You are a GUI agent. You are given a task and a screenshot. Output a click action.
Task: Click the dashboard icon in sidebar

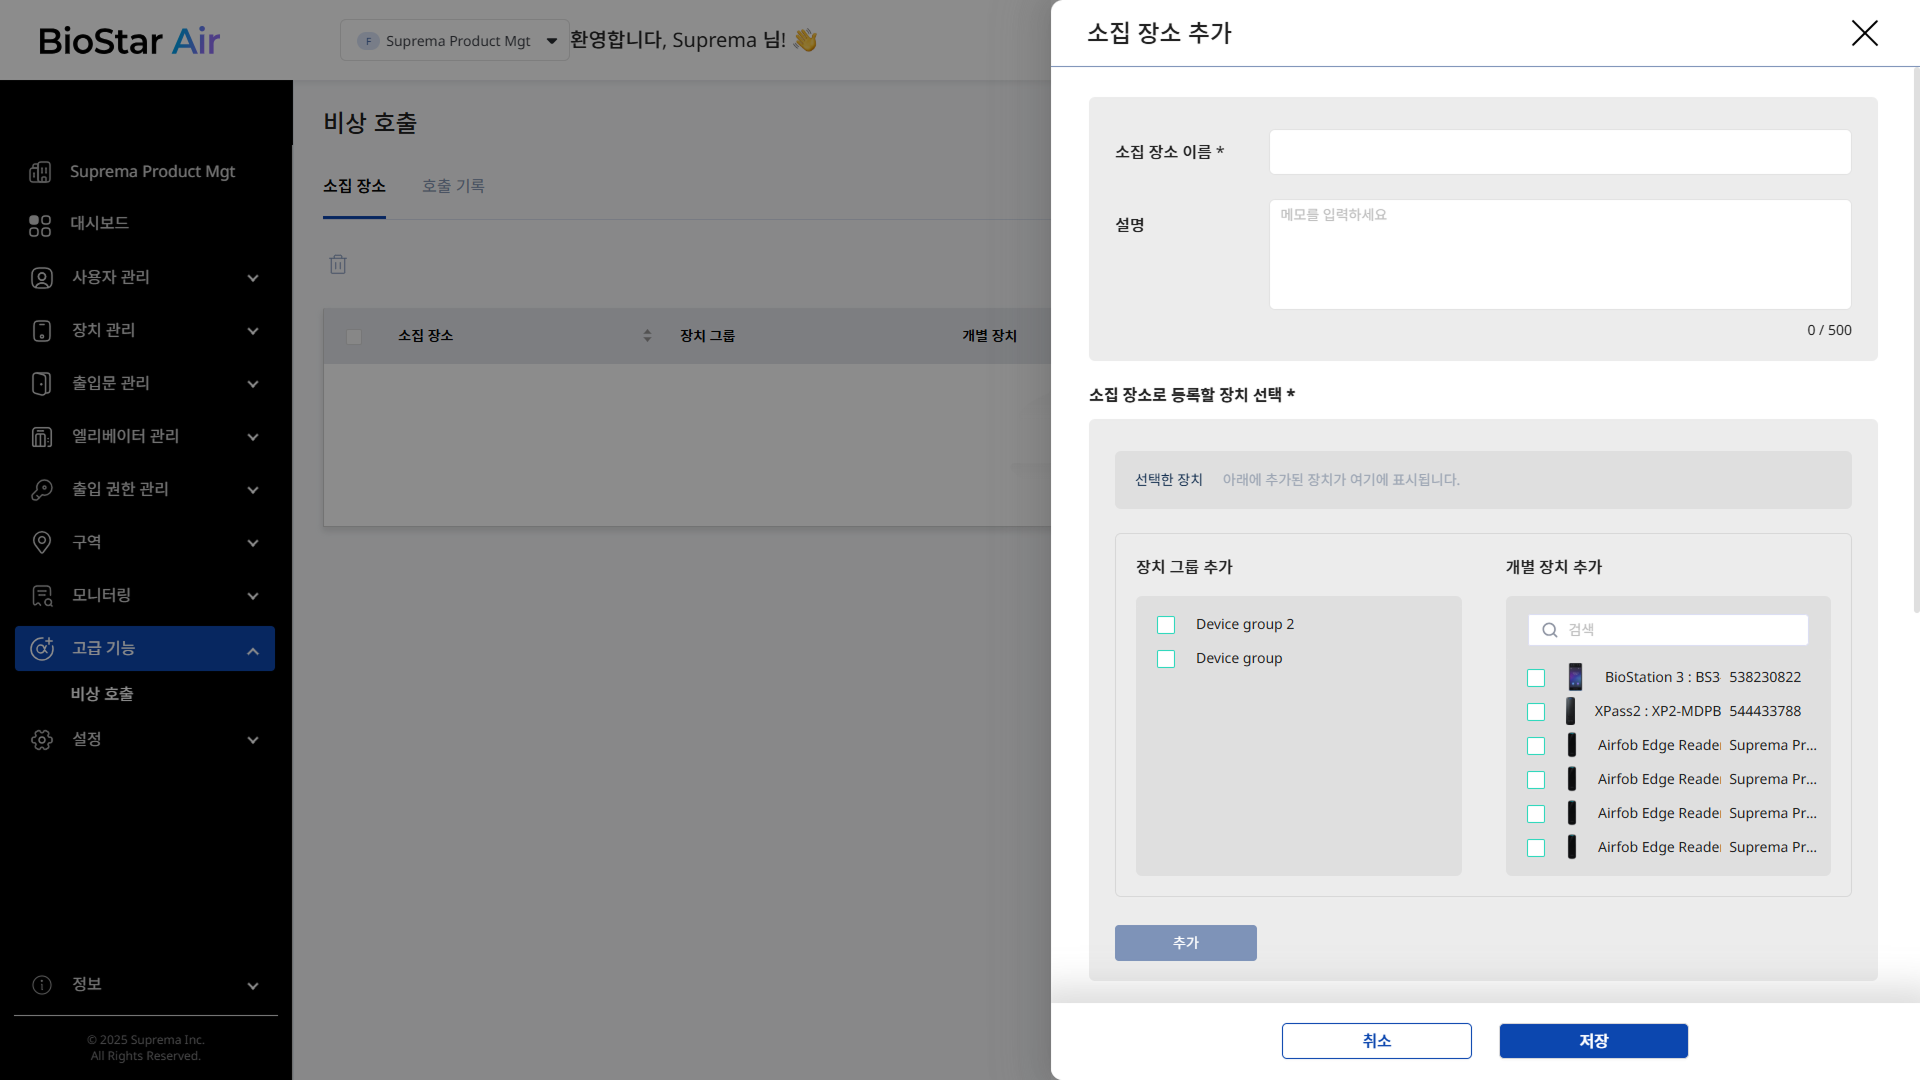click(40, 225)
